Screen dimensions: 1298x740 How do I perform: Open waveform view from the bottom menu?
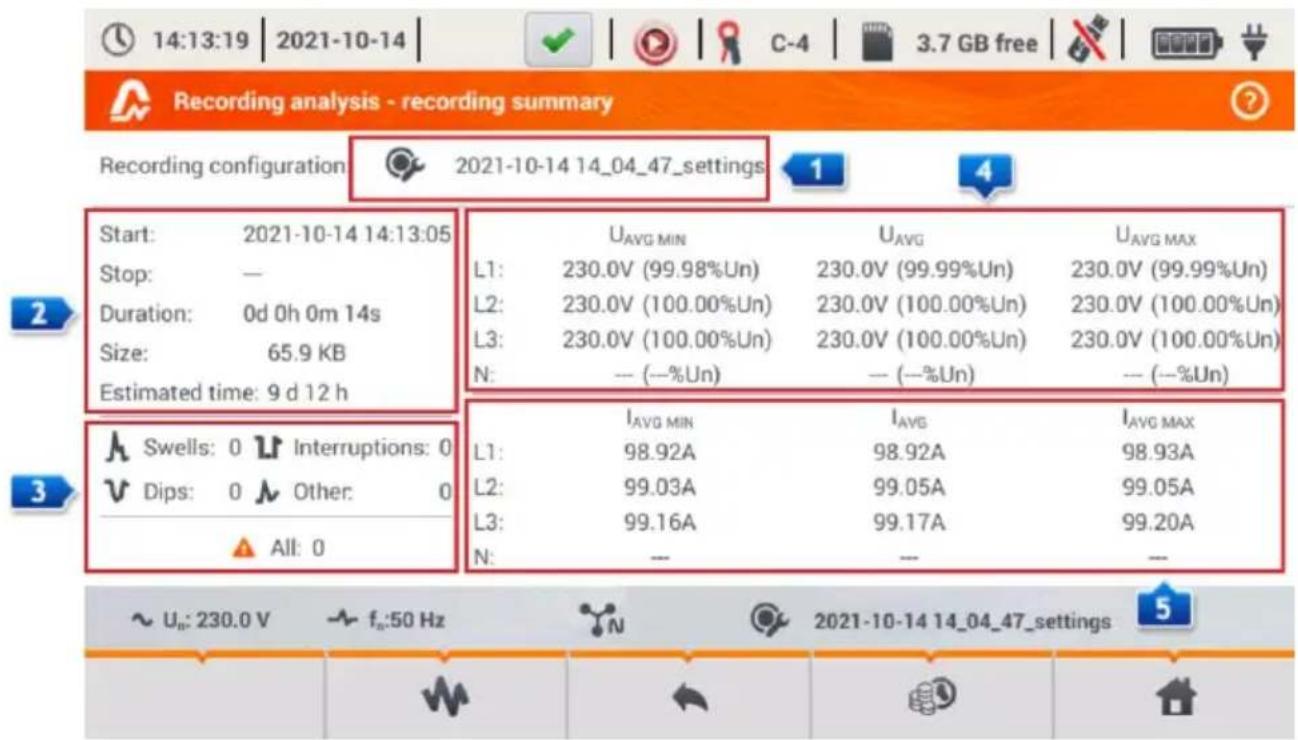447,698
